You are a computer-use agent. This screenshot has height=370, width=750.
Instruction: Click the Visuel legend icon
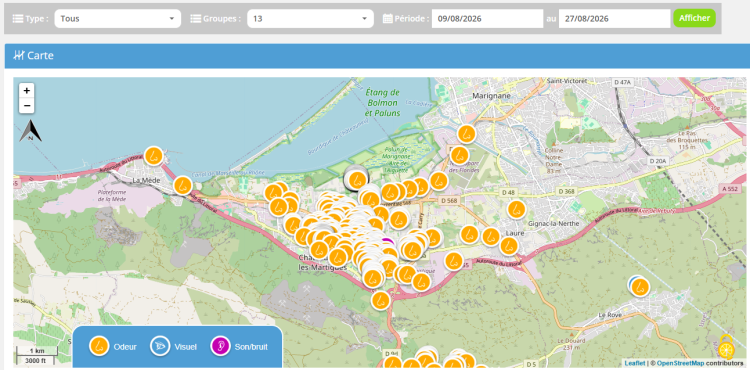click(160, 346)
